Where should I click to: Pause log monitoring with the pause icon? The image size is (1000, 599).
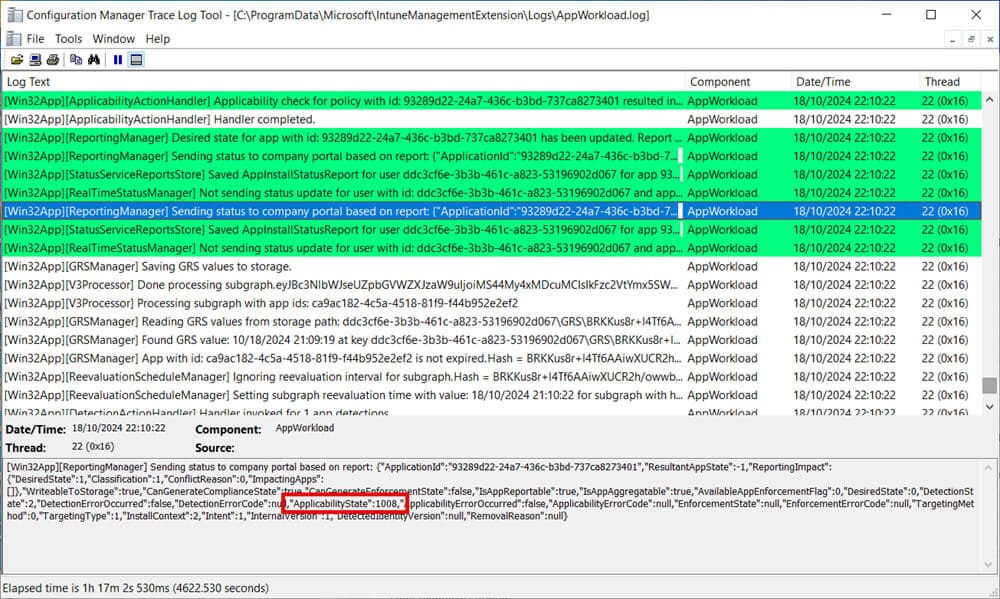click(x=118, y=60)
